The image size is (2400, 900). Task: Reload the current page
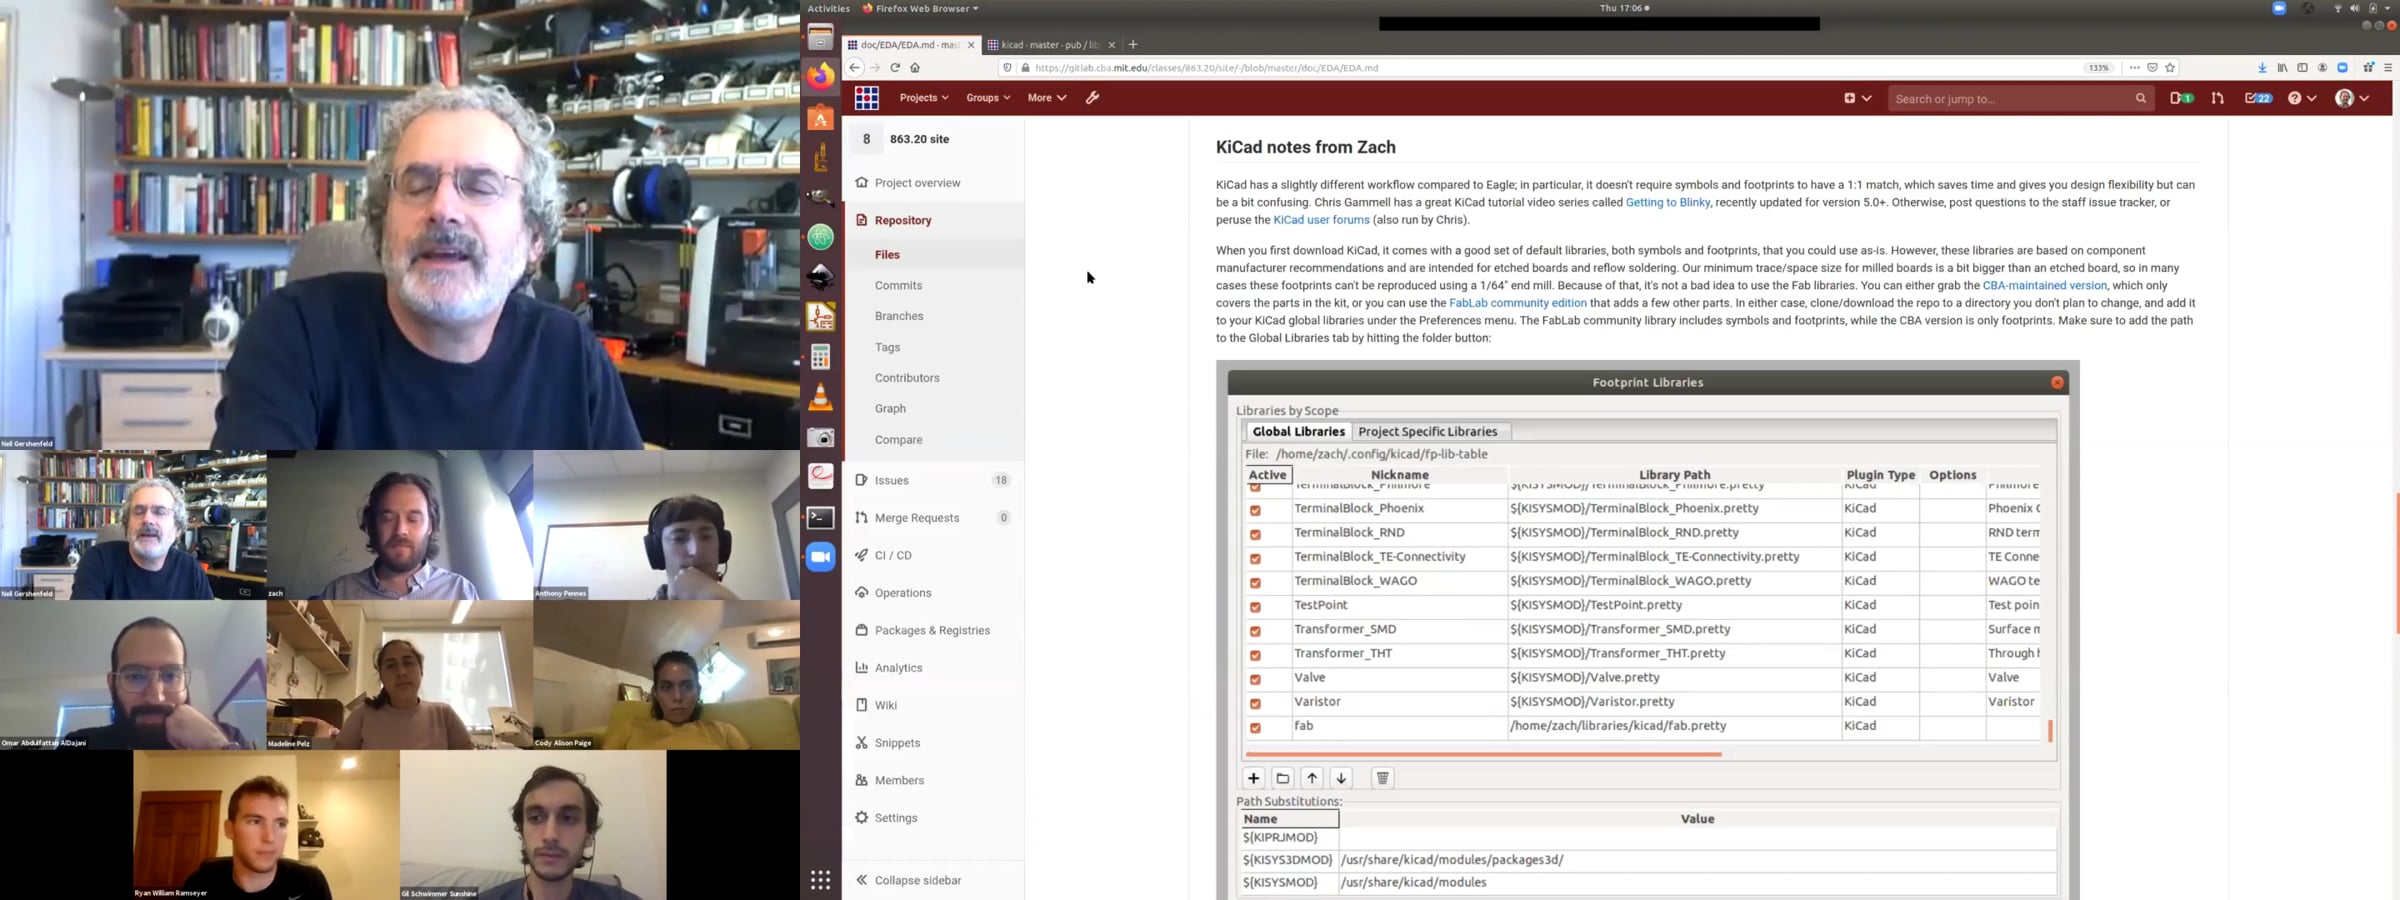(x=895, y=68)
